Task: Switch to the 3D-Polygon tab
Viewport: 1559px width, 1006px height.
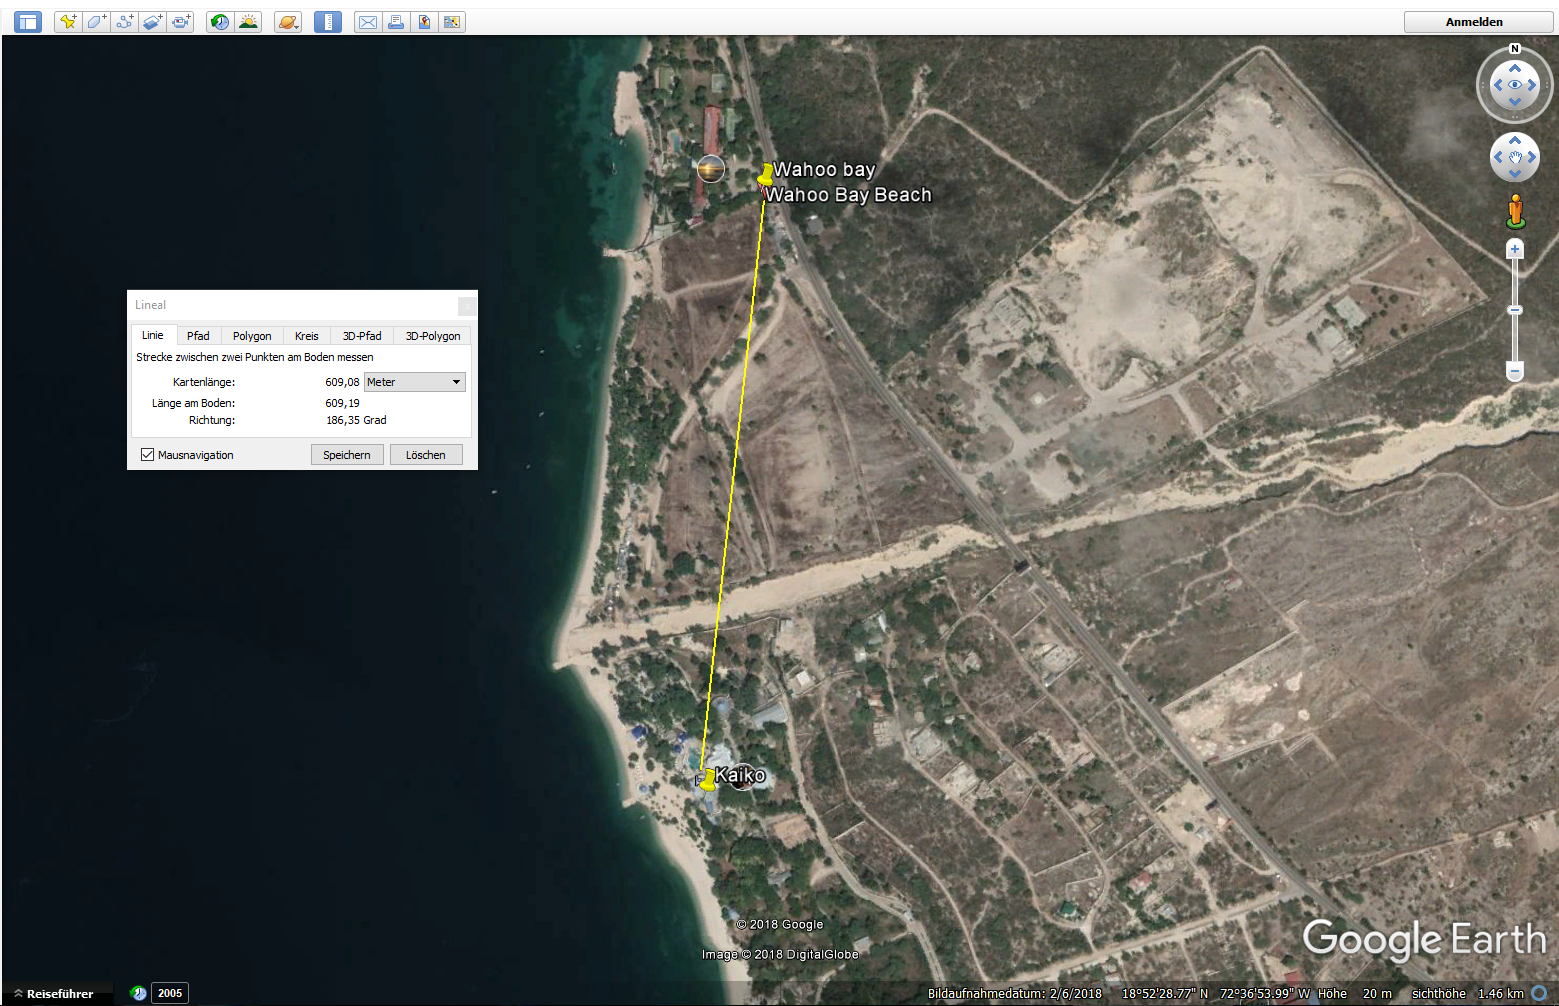Action: pos(433,336)
